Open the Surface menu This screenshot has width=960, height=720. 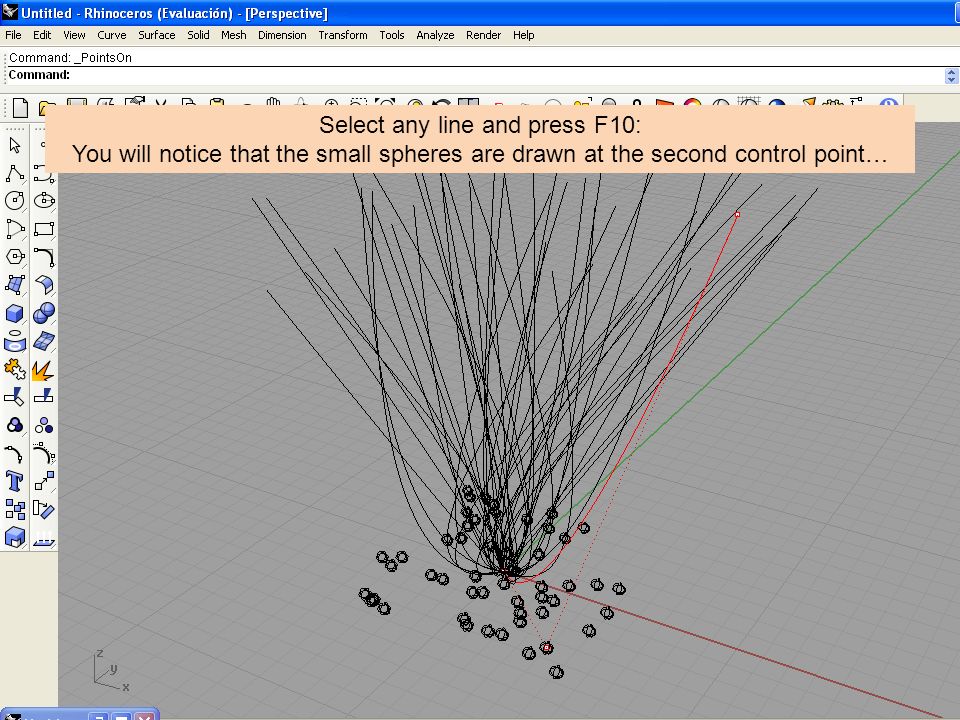tap(157, 35)
